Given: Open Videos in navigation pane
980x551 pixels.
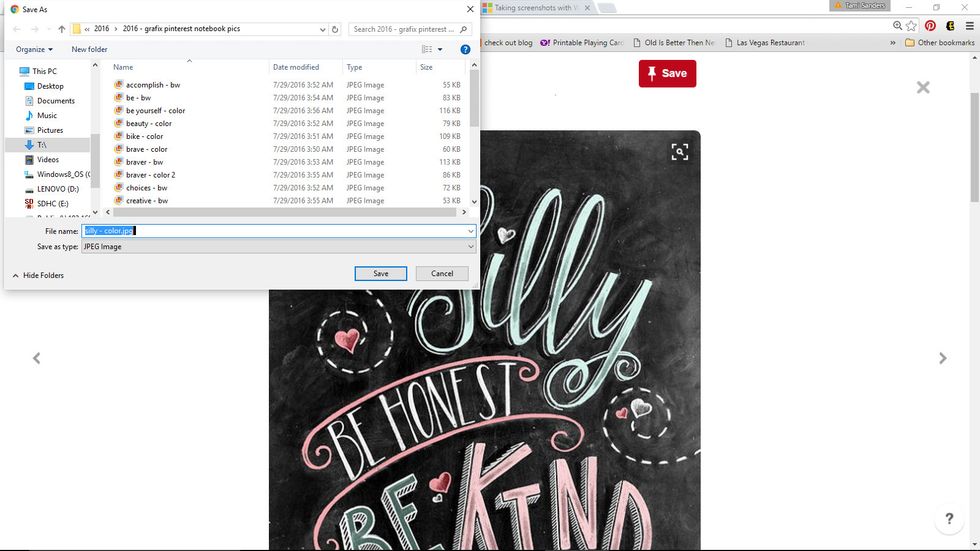Looking at the screenshot, I should point(48,160).
